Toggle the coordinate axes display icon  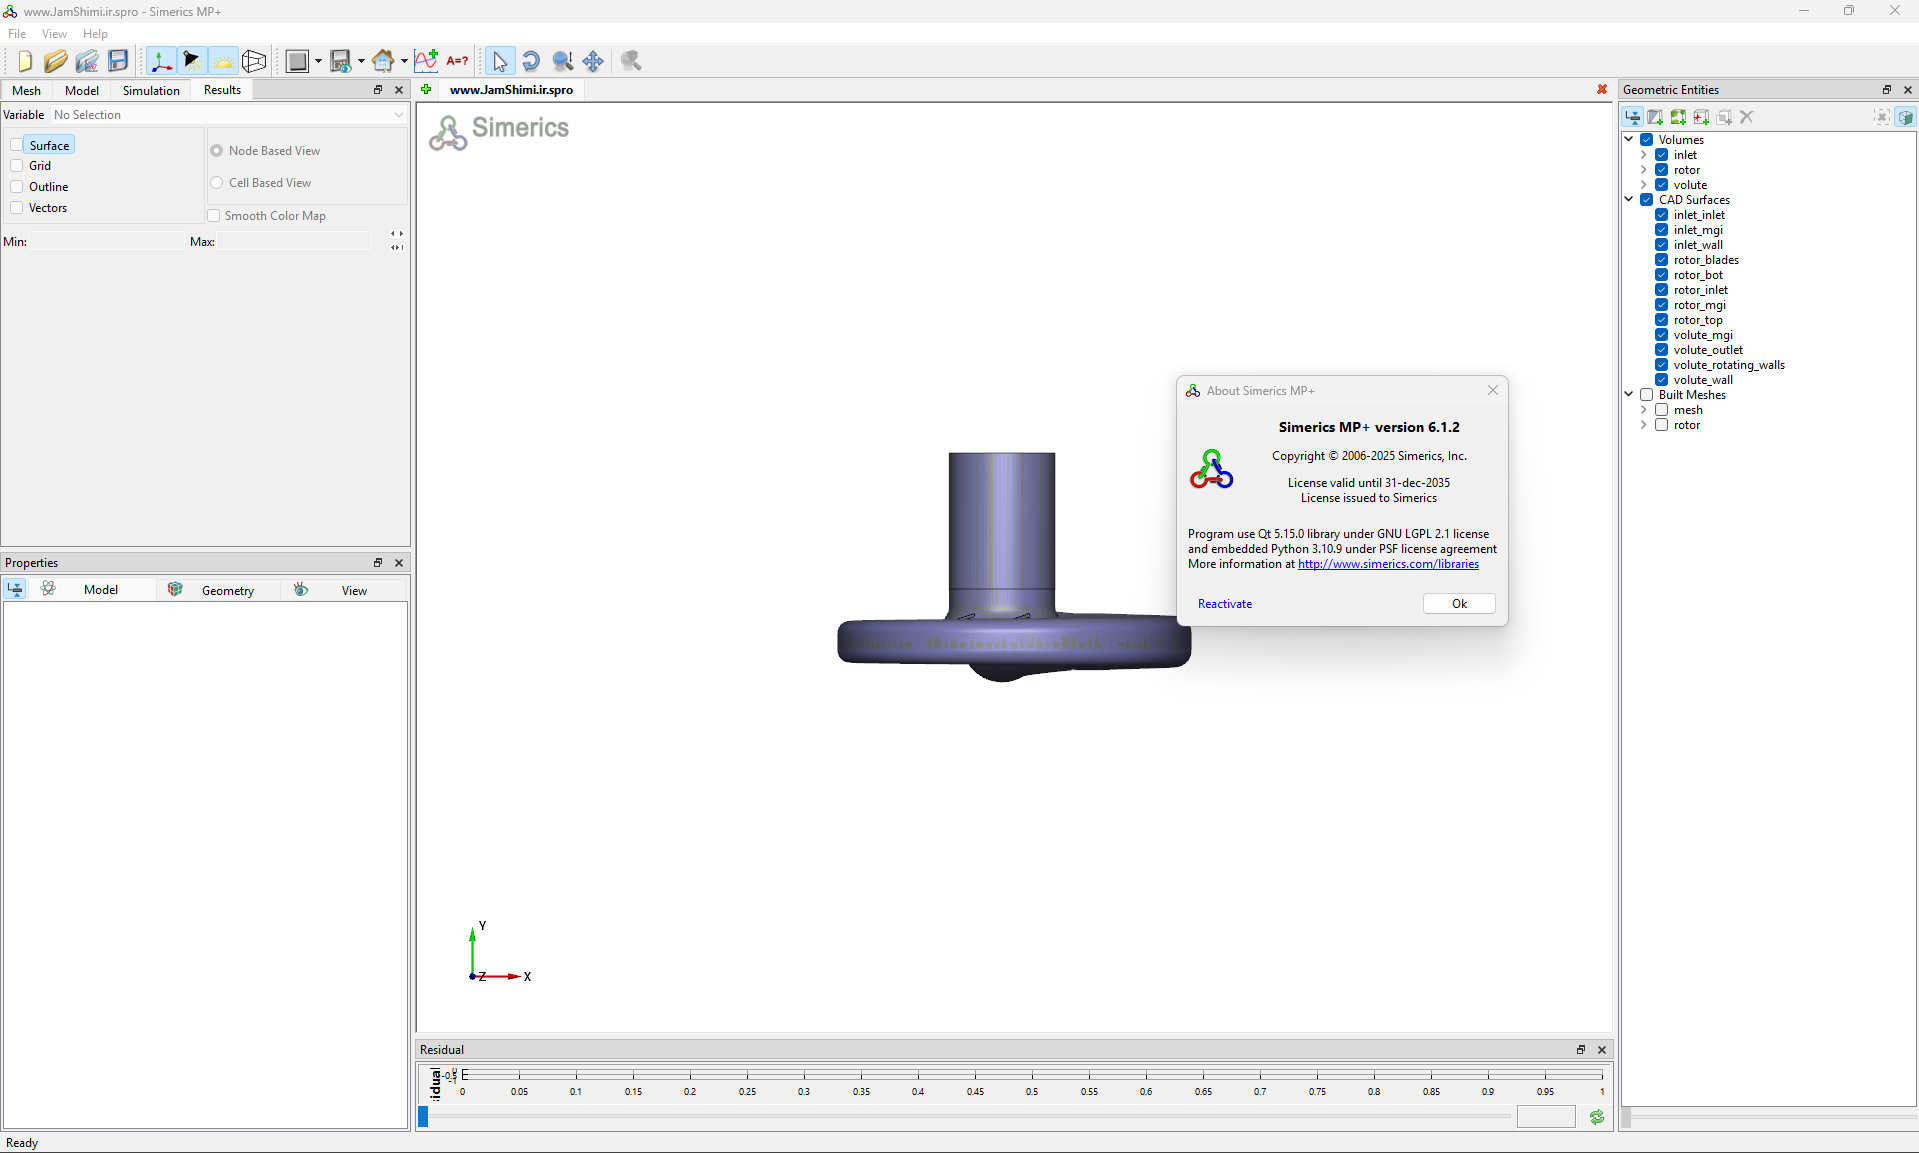(x=160, y=61)
